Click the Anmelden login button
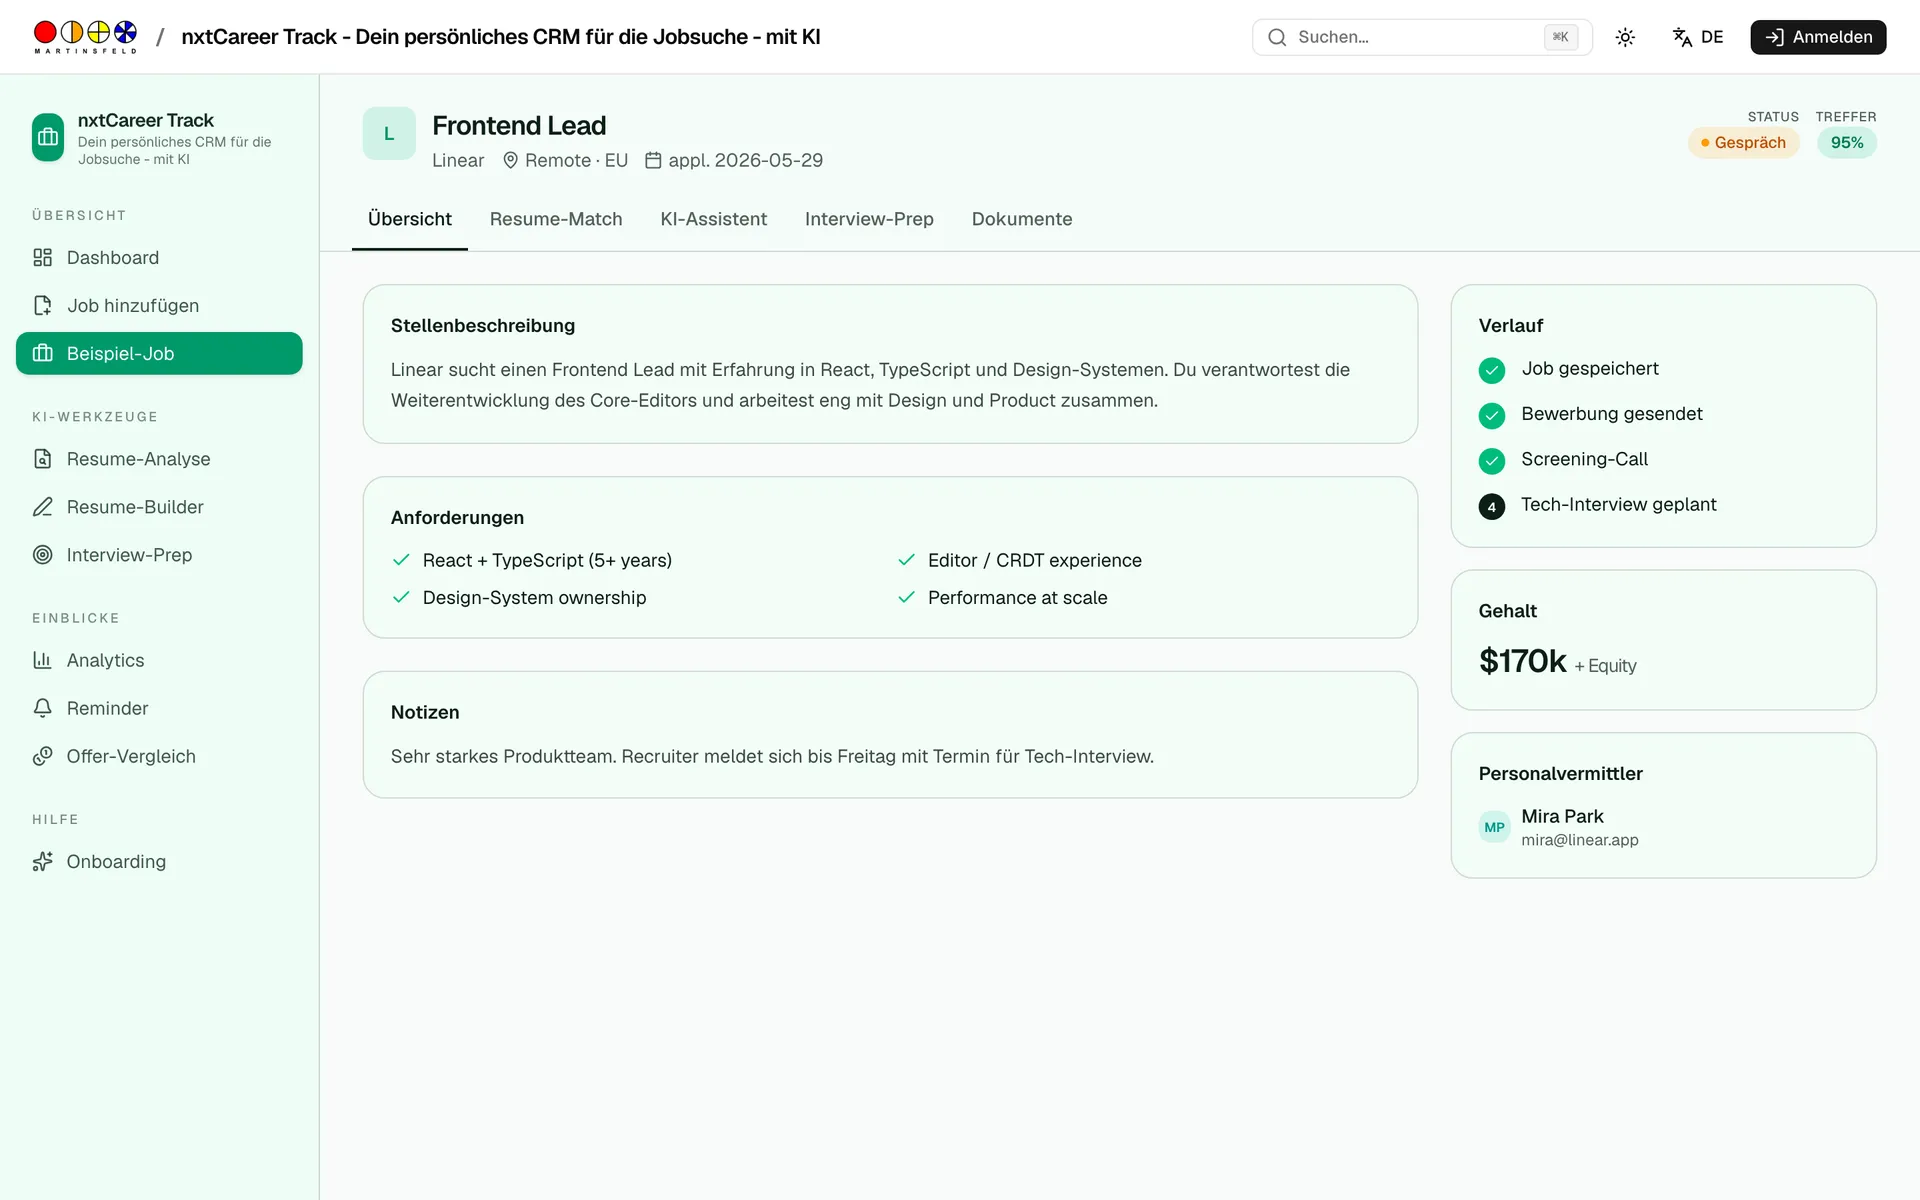Viewport: 1920px width, 1200px height. [1818, 37]
